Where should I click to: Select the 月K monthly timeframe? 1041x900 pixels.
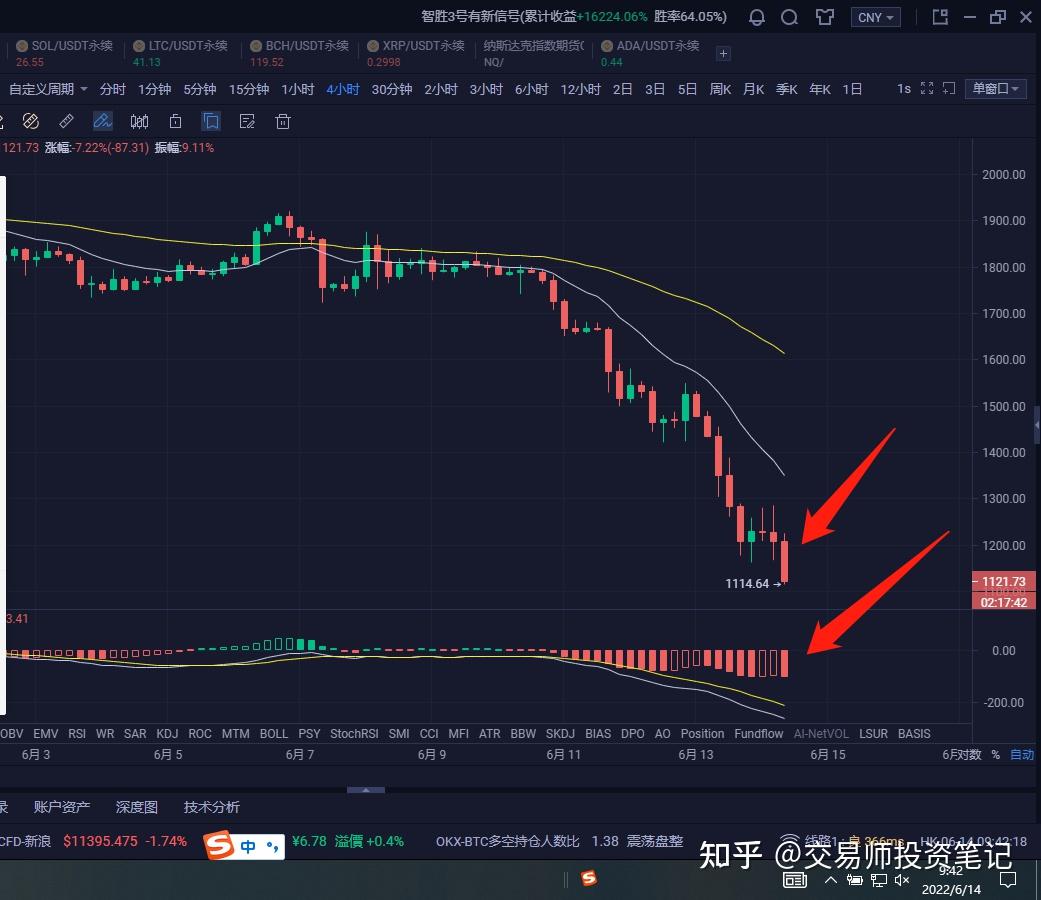tap(754, 89)
